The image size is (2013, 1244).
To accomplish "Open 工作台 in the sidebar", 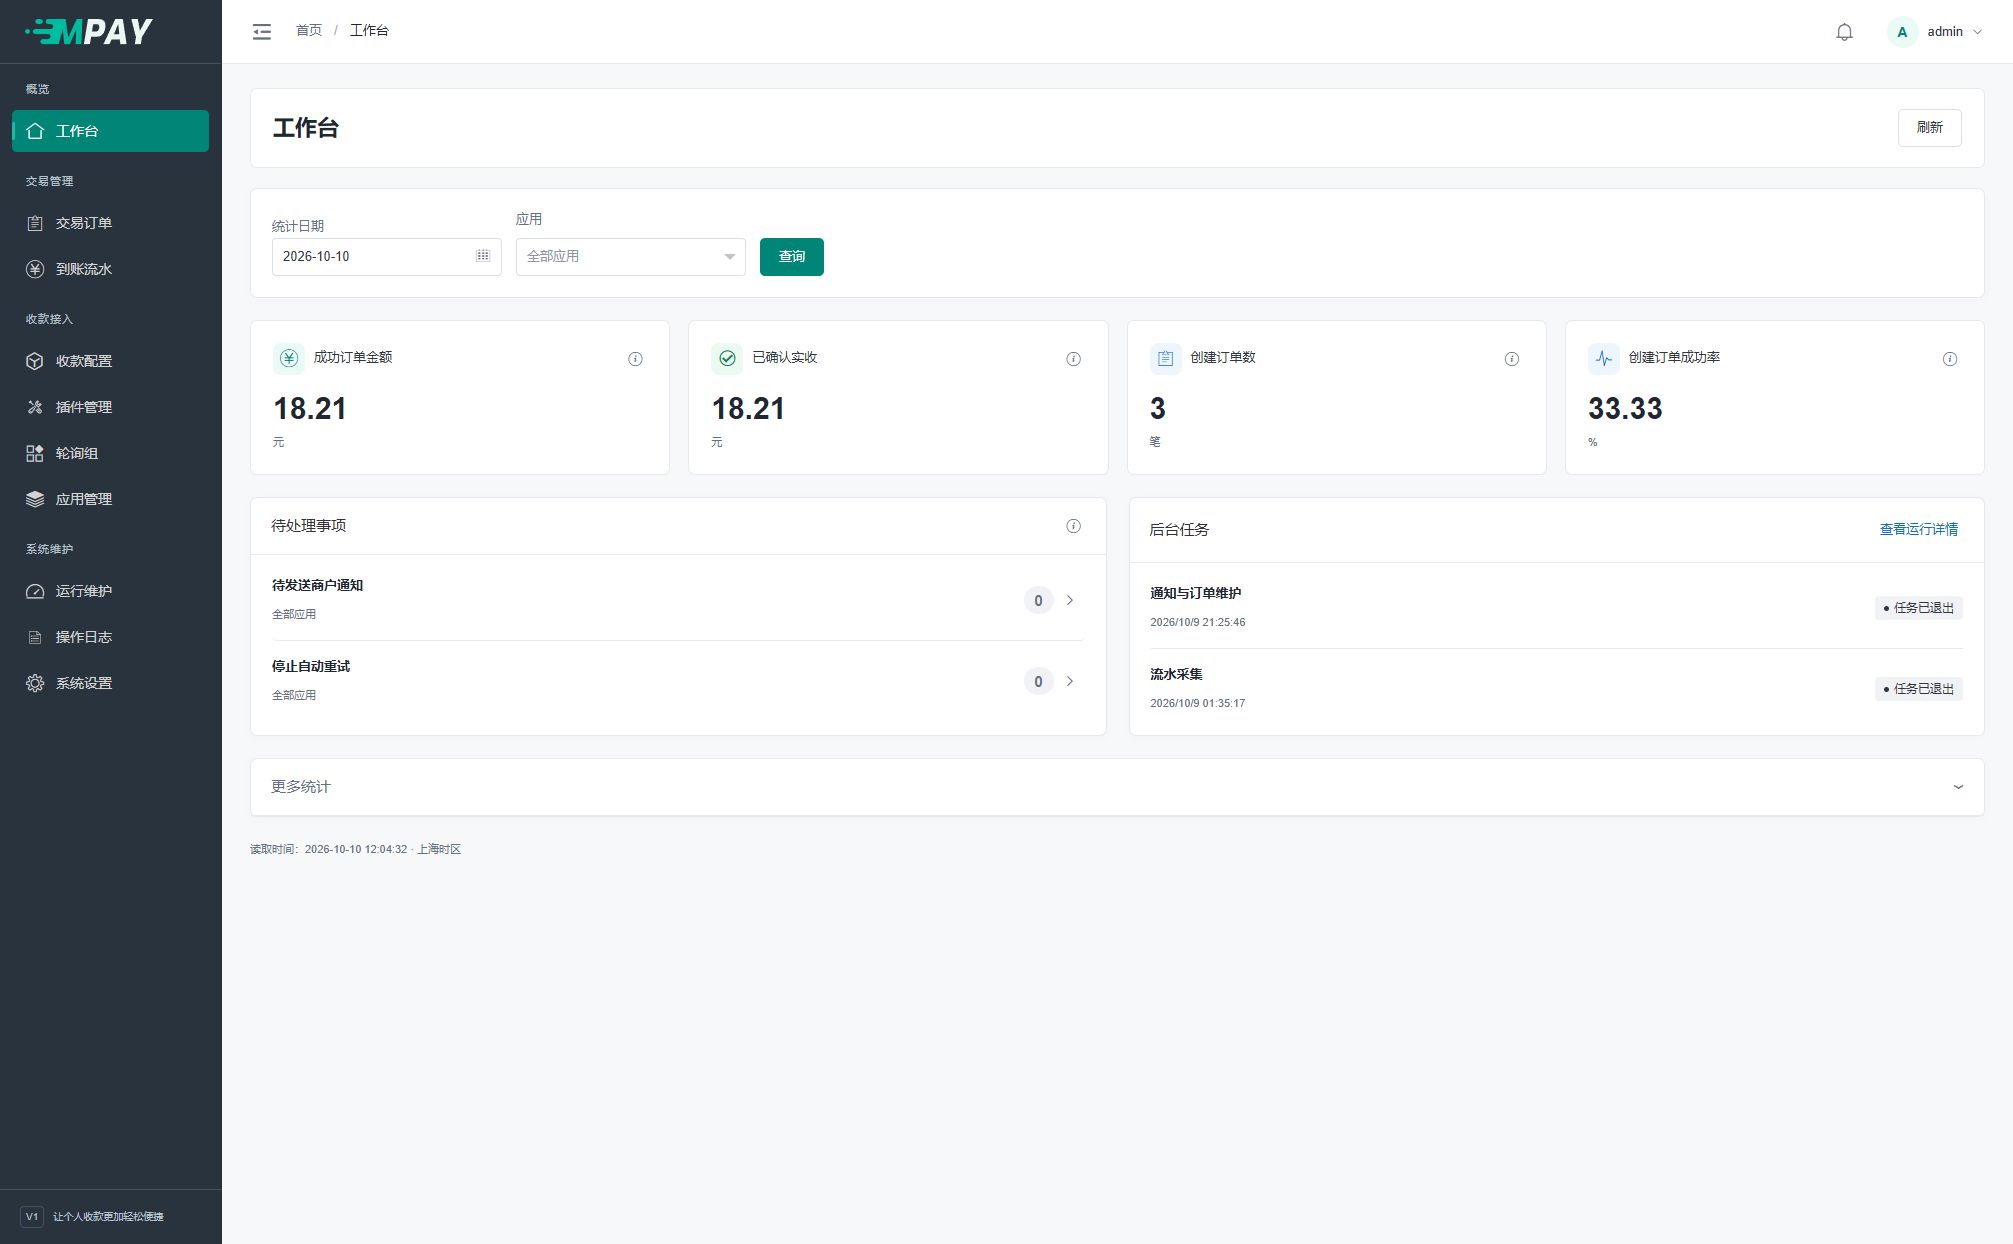I will (x=110, y=131).
